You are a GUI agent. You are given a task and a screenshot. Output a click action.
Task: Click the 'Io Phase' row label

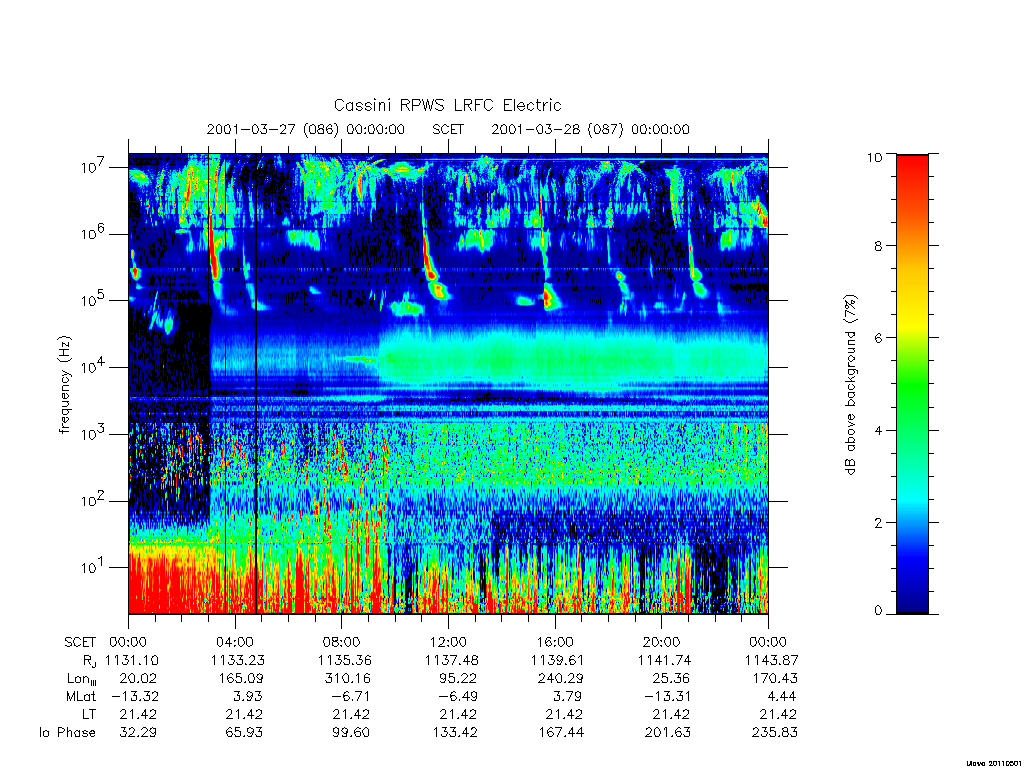coord(67,732)
